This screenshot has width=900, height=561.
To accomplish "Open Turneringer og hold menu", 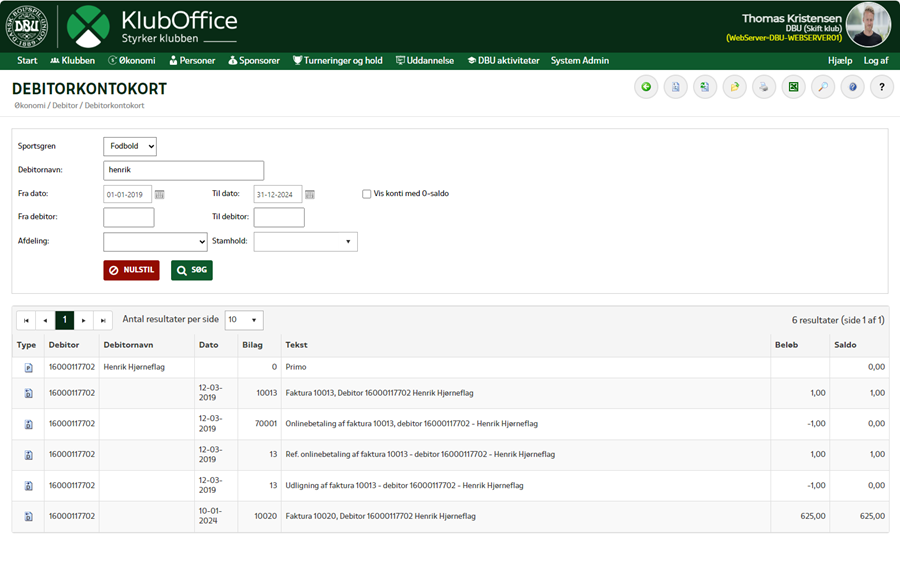I will [338, 61].
